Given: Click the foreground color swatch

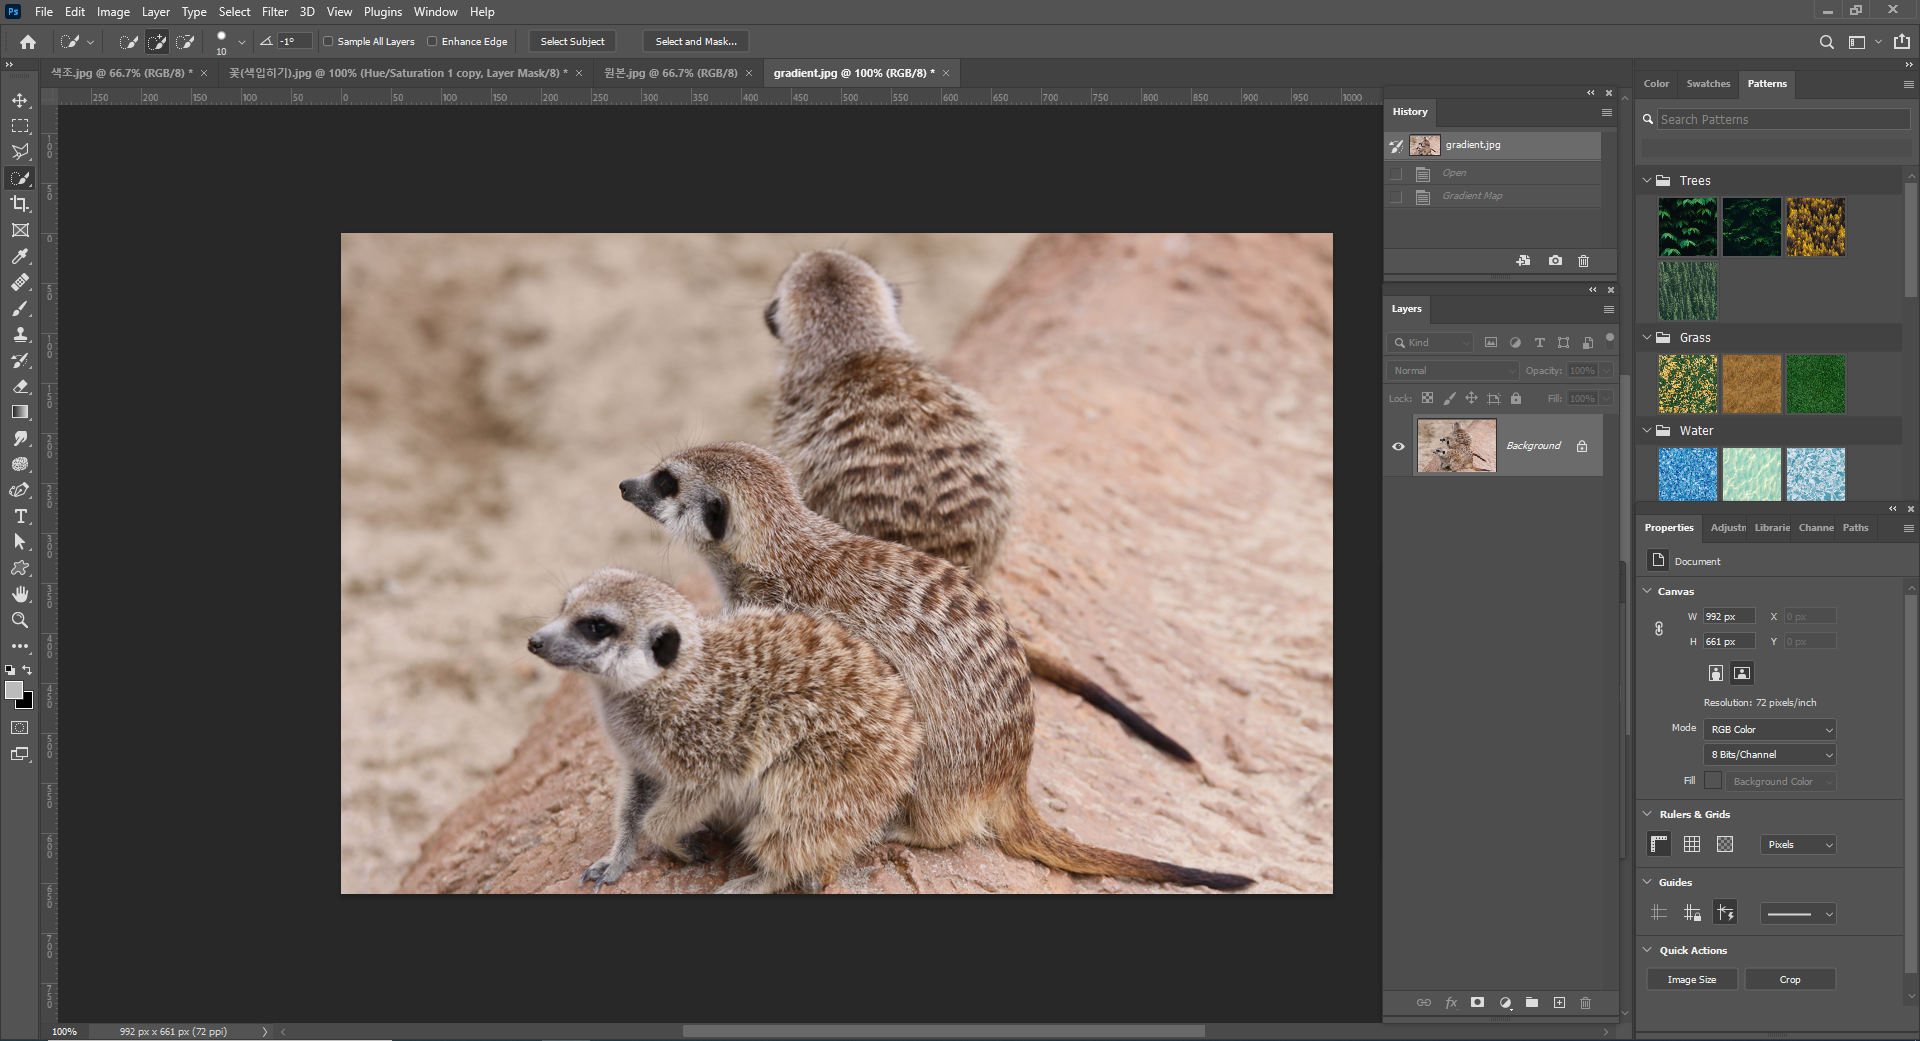Looking at the screenshot, I should pos(13,690).
